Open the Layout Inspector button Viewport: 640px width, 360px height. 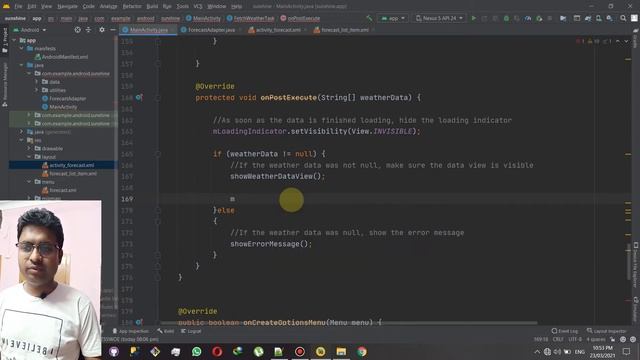point(607,331)
